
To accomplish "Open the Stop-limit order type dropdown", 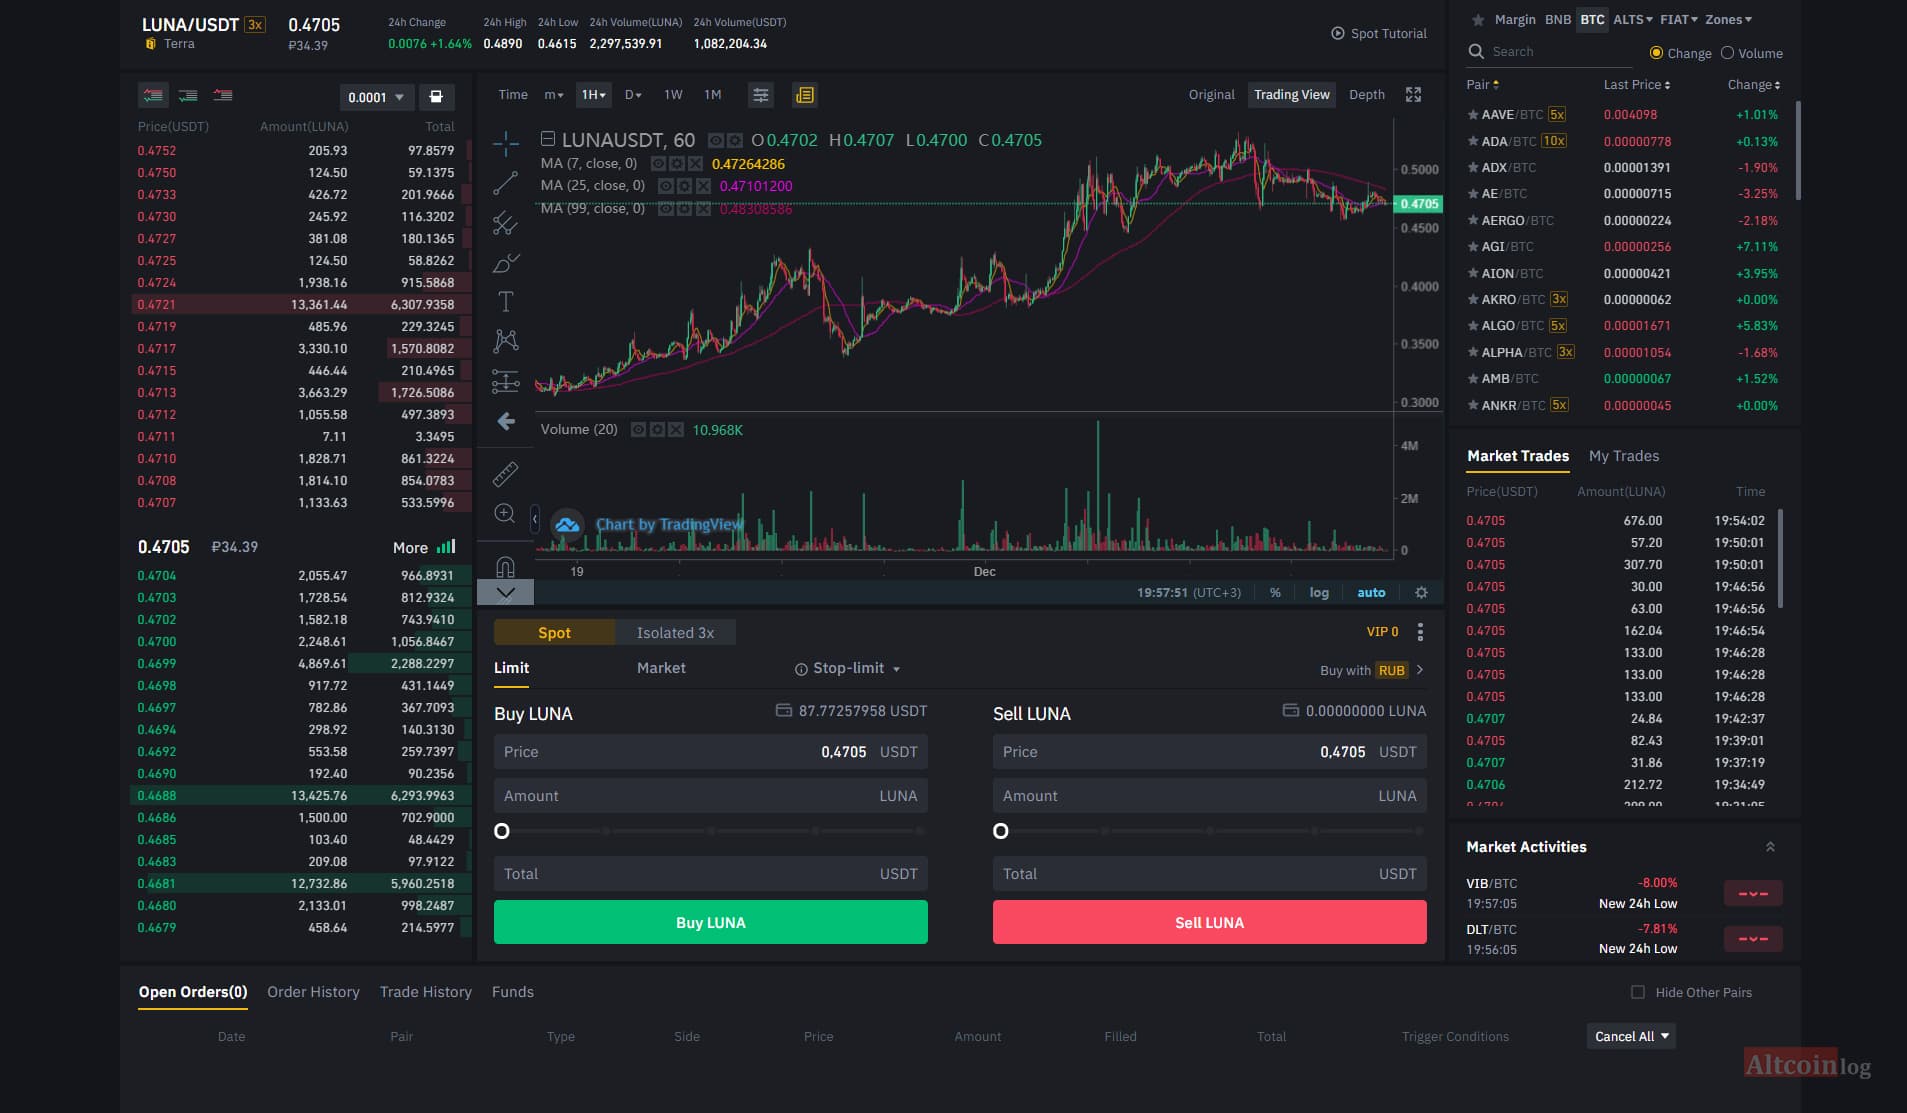I will [x=848, y=668].
